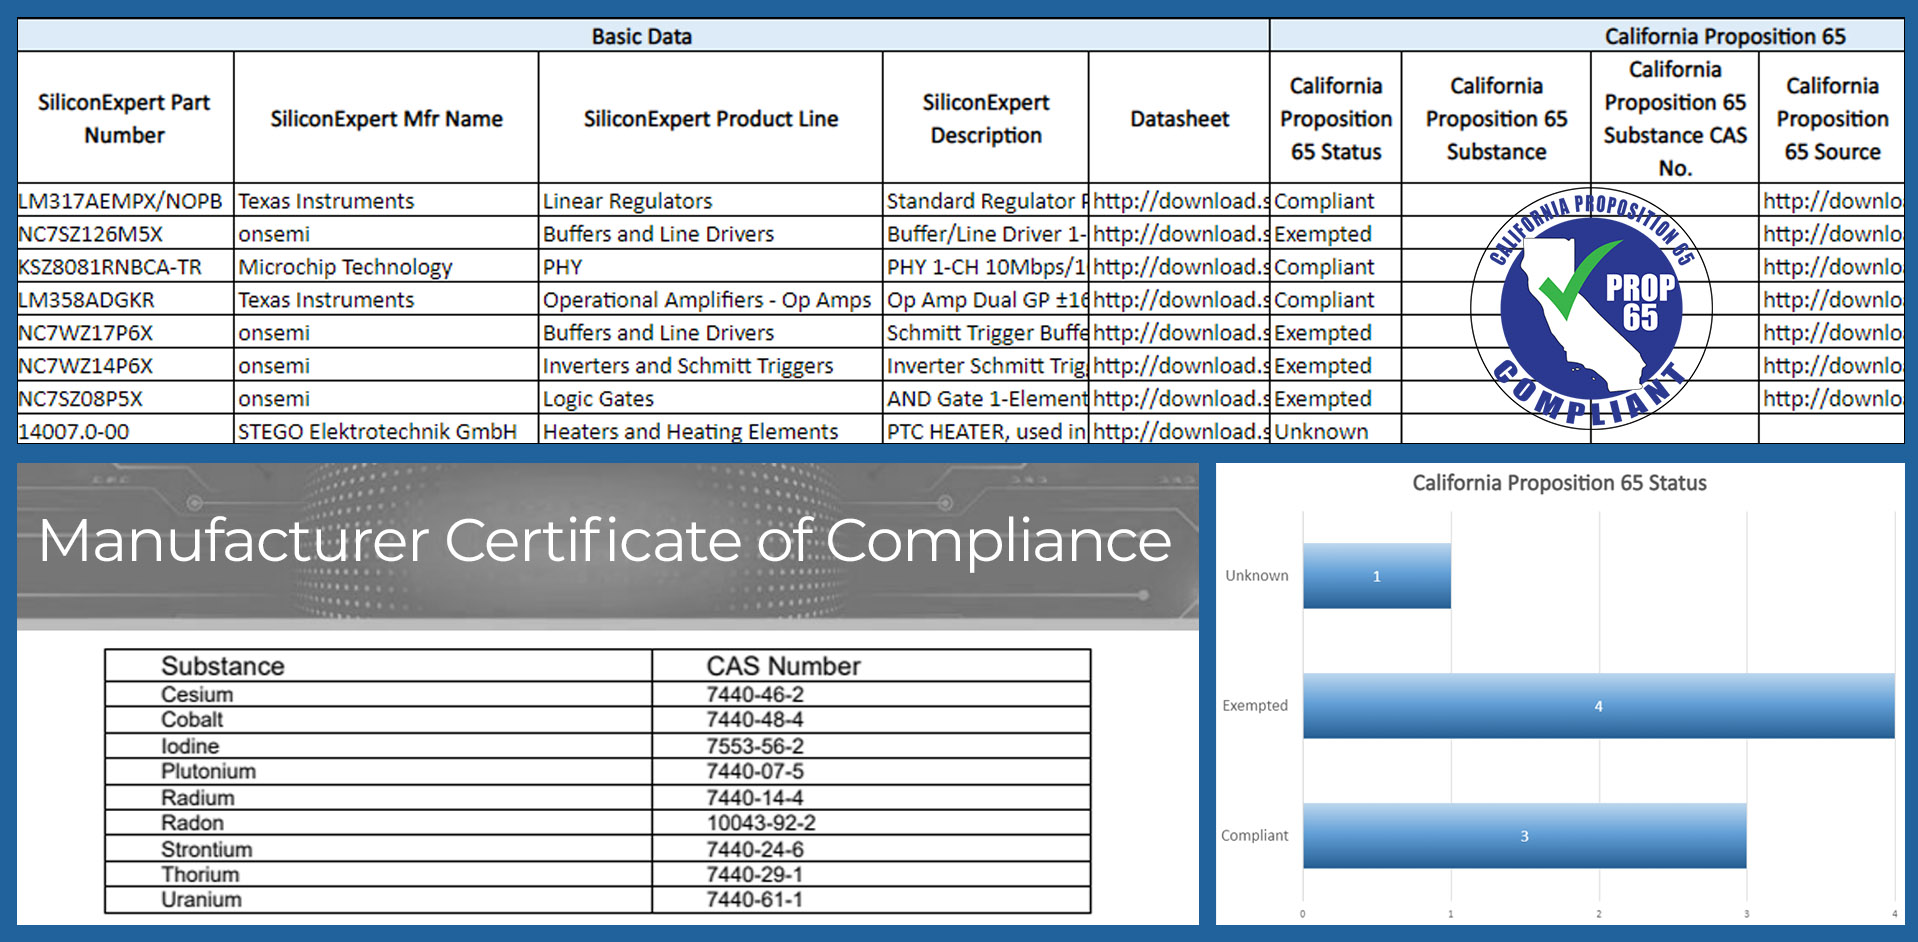Image resolution: width=1918 pixels, height=942 pixels.
Task: Select part number NC7SZ08P5X cell
Action: pyautogui.click(x=125, y=398)
